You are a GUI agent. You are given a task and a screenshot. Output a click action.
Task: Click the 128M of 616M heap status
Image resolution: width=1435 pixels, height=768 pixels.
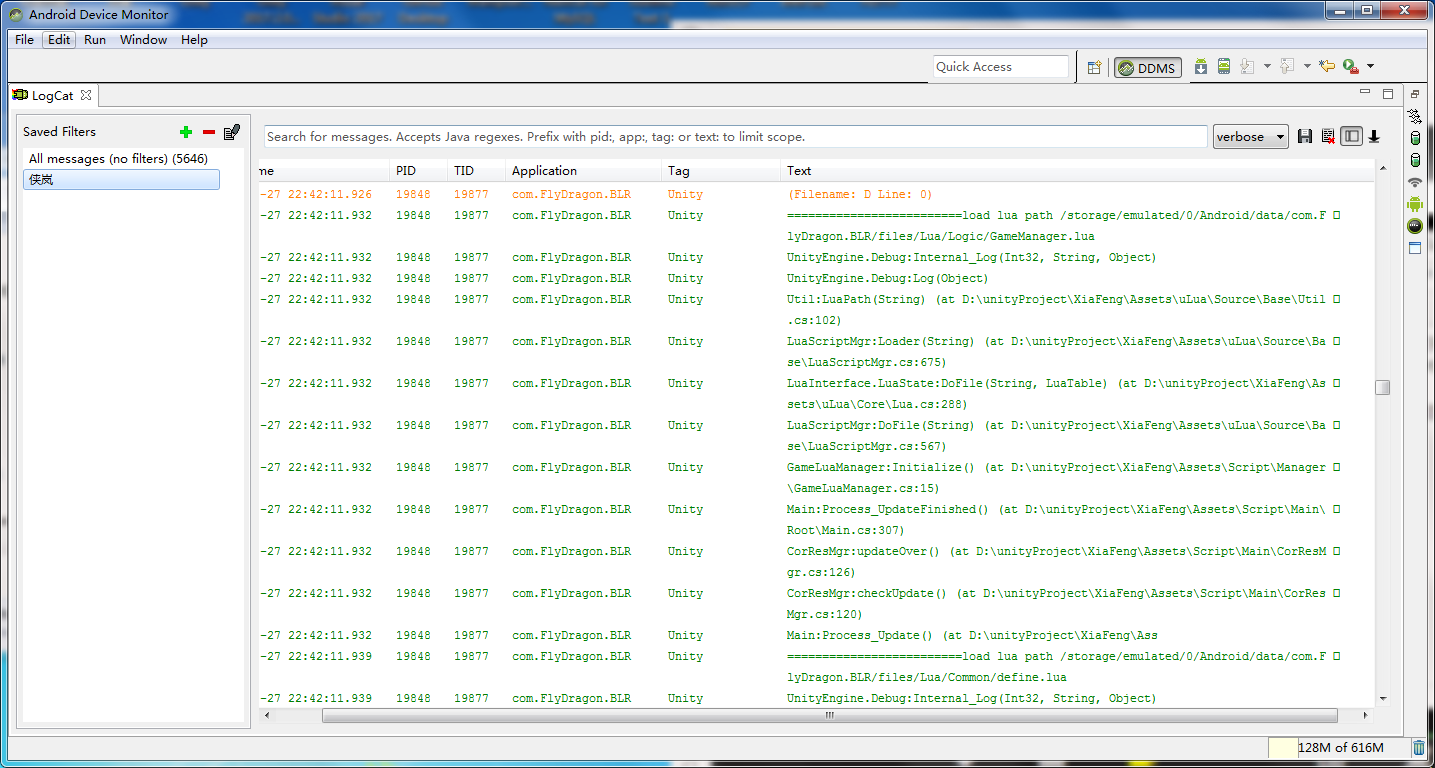click(1338, 748)
